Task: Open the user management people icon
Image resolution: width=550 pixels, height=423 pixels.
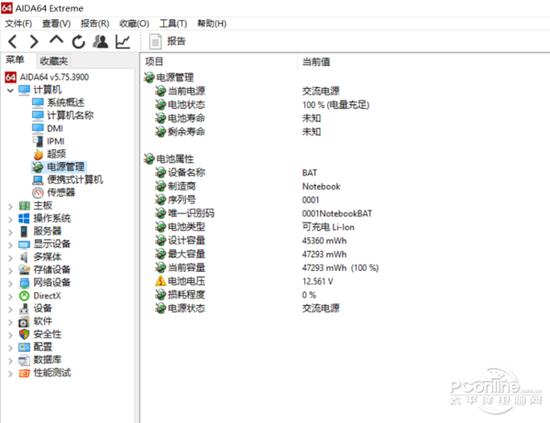Action: pos(100,41)
